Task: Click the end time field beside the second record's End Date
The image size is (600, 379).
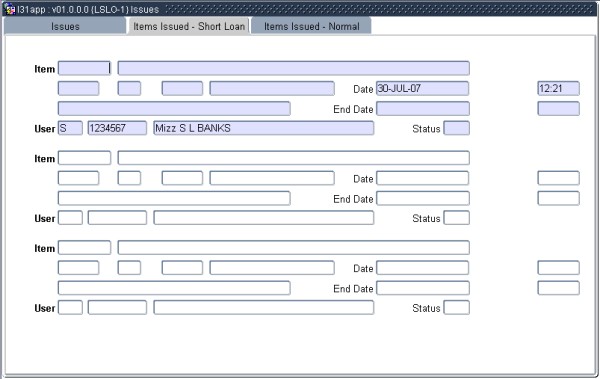Action: 558,198
